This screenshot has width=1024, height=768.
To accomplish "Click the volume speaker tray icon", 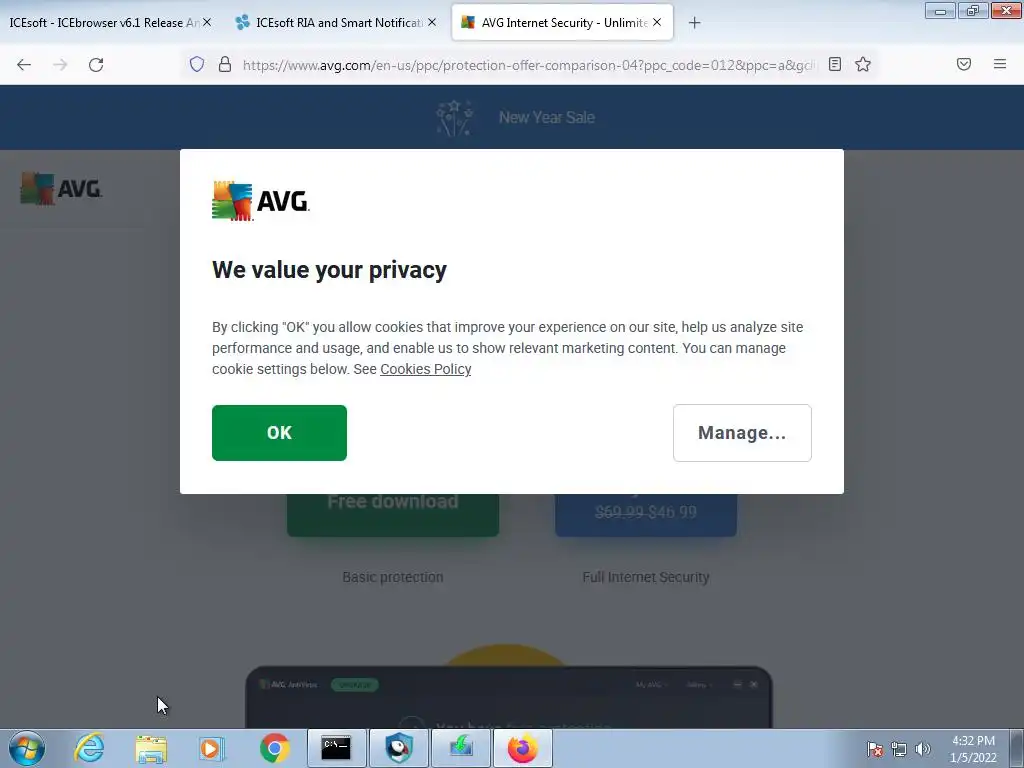I will [923, 749].
